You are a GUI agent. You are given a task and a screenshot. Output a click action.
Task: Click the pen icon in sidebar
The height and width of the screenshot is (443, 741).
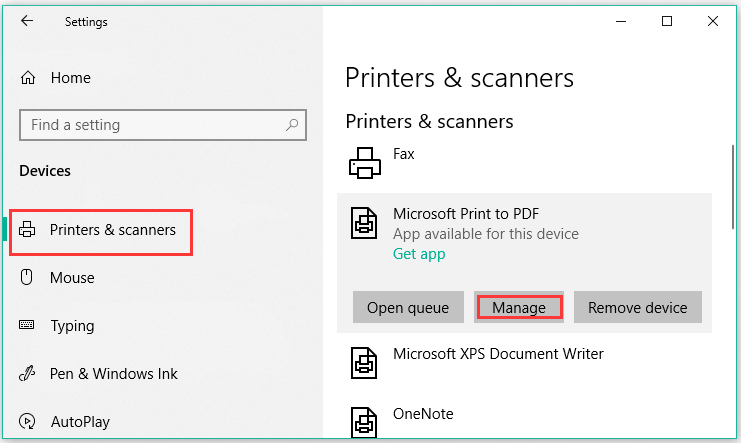pyautogui.click(x=26, y=374)
